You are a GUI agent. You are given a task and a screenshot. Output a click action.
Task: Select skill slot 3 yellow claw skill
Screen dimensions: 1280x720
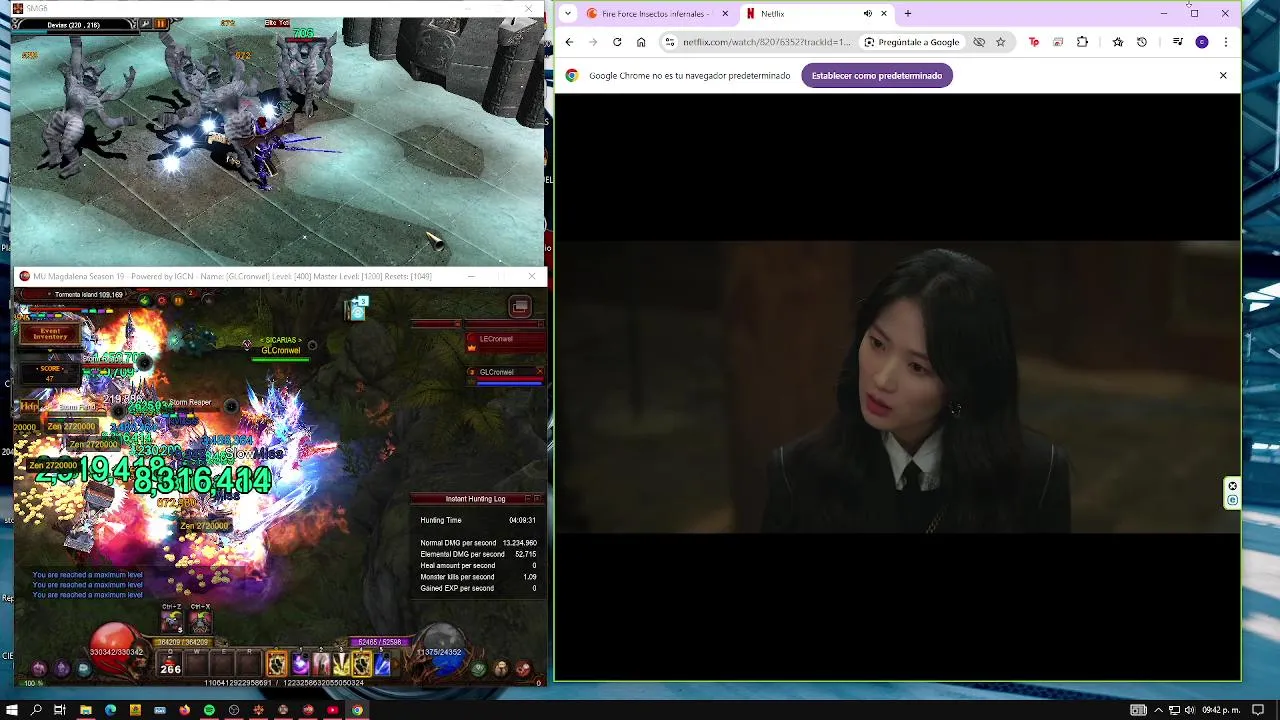point(341,663)
